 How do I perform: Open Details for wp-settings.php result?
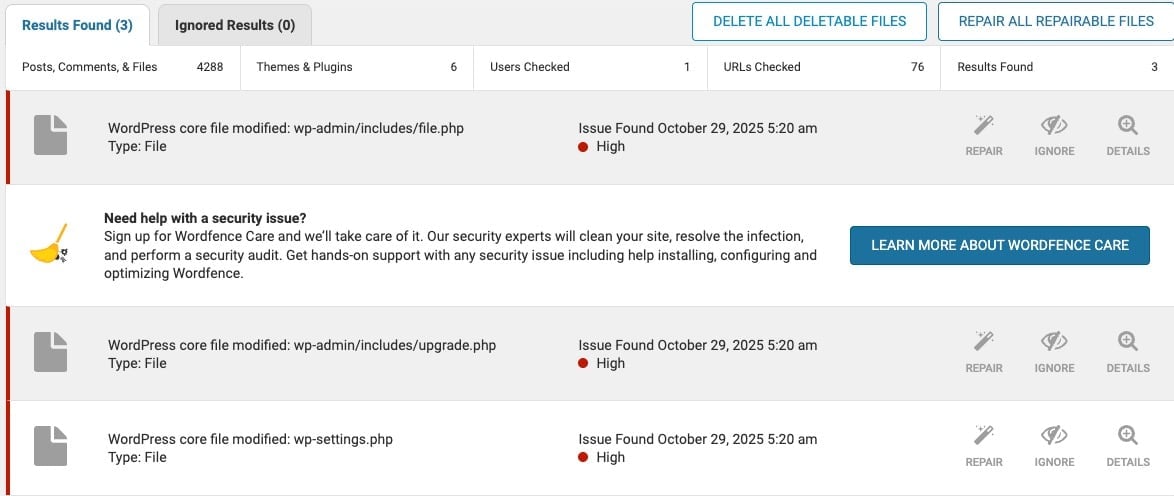[x=1128, y=438]
